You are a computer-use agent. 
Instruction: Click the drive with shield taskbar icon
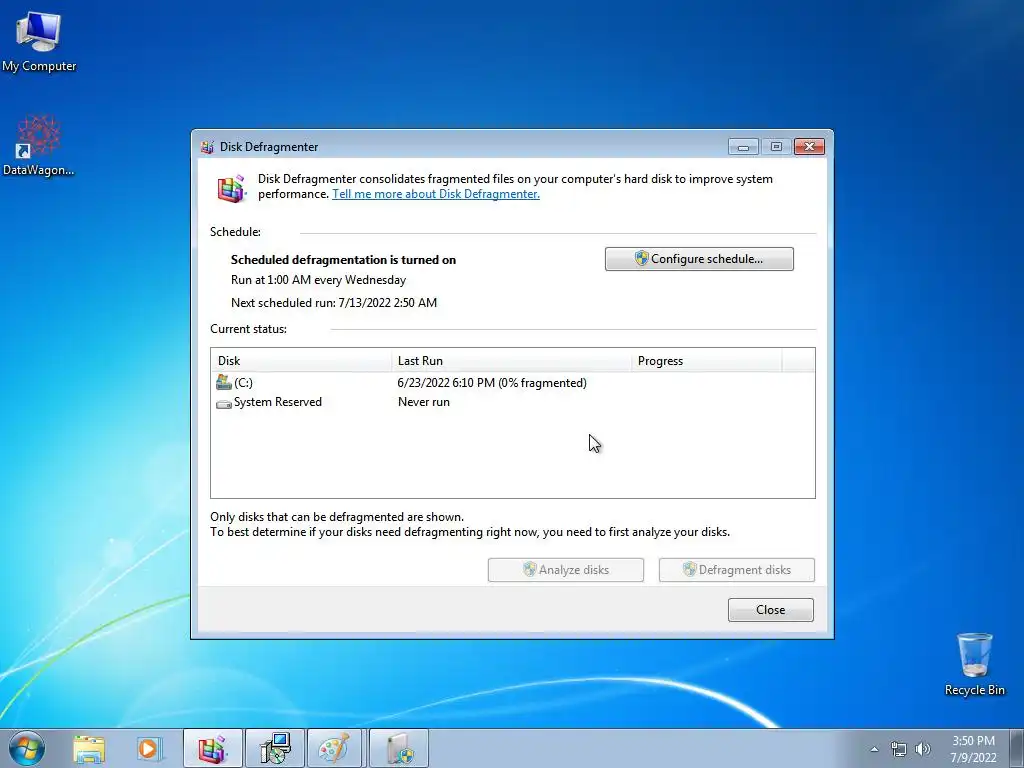click(399, 748)
